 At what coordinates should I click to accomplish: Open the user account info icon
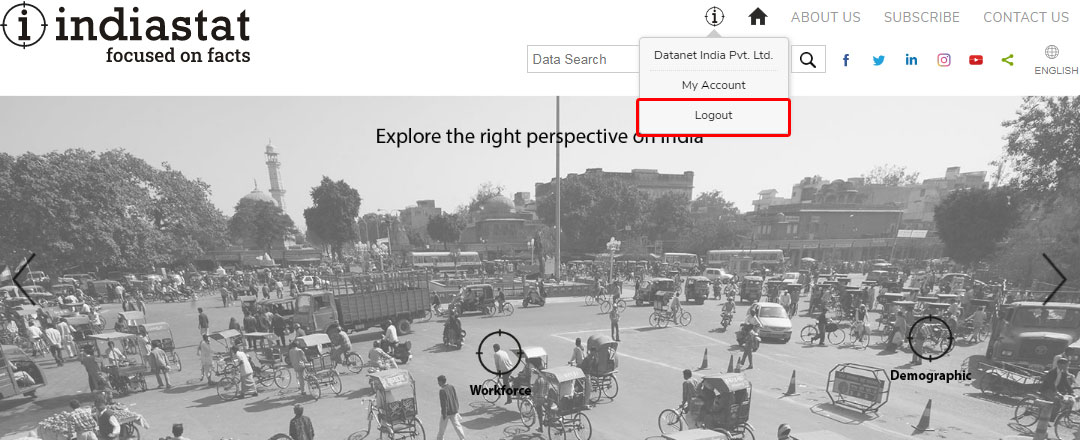(714, 16)
